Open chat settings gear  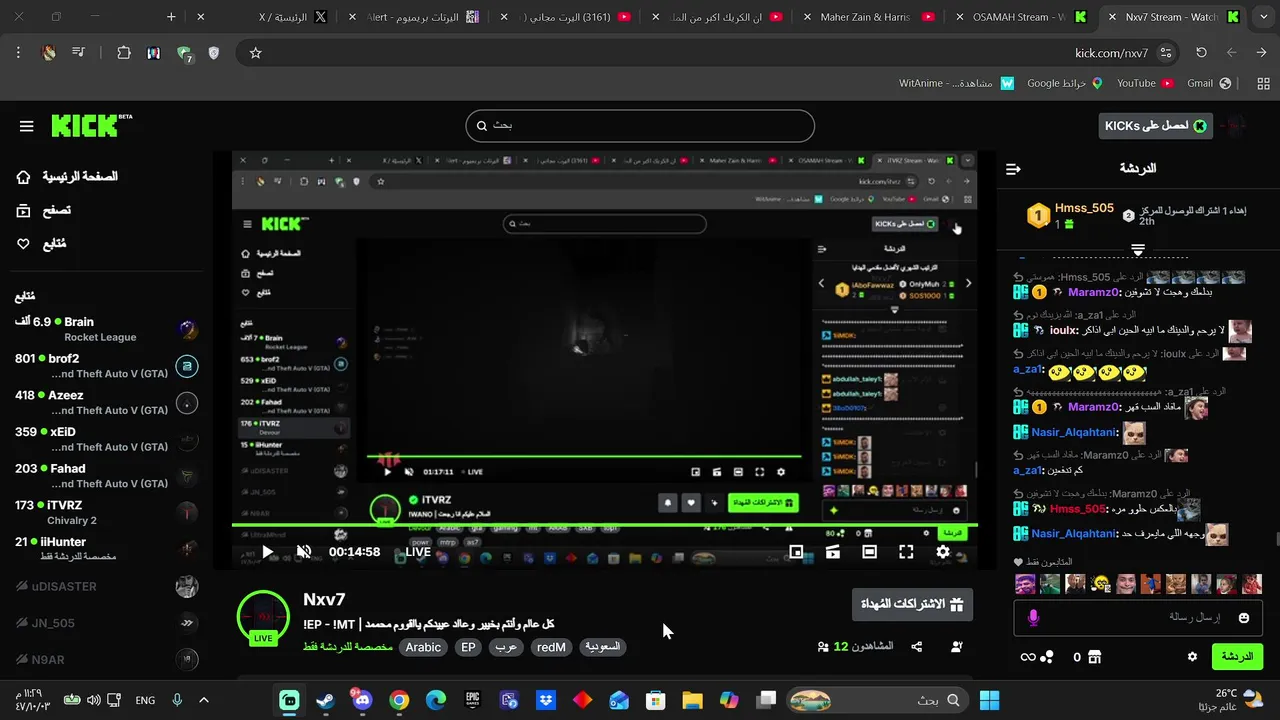[1192, 657]
